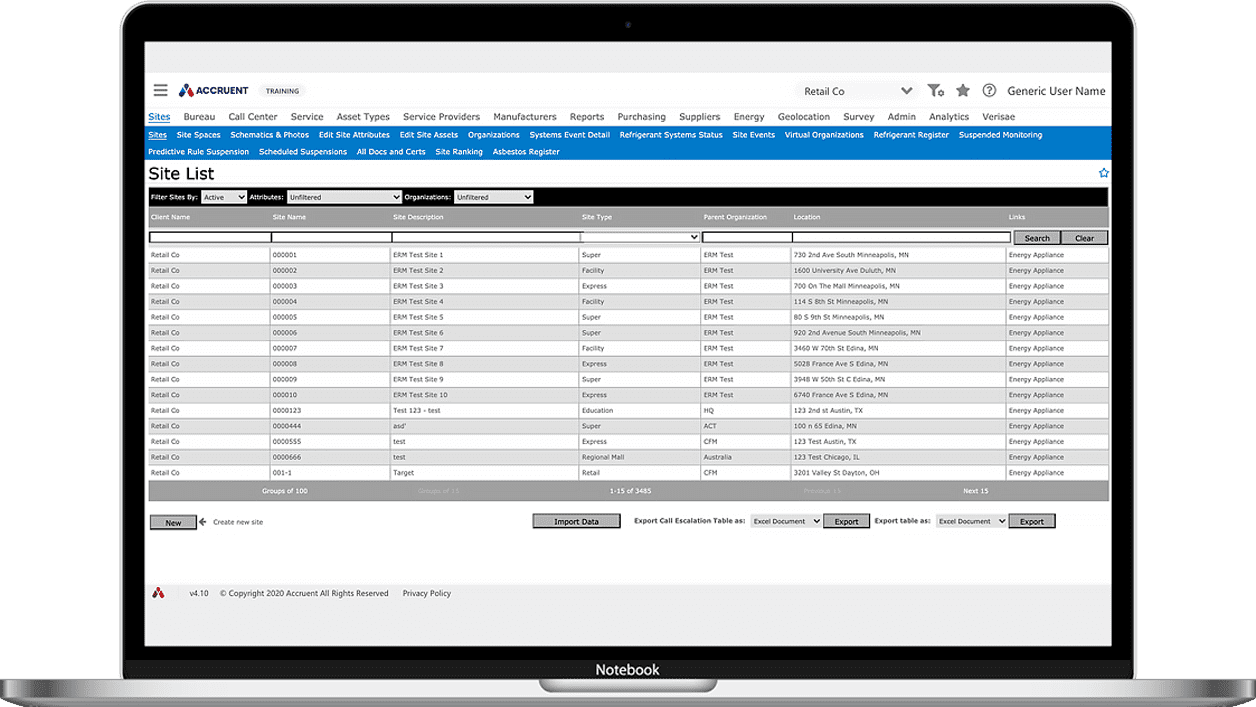Screen dimensions: 1256x707
Task: Open the Site Type filter dropdown
Action: coord(641,237)
